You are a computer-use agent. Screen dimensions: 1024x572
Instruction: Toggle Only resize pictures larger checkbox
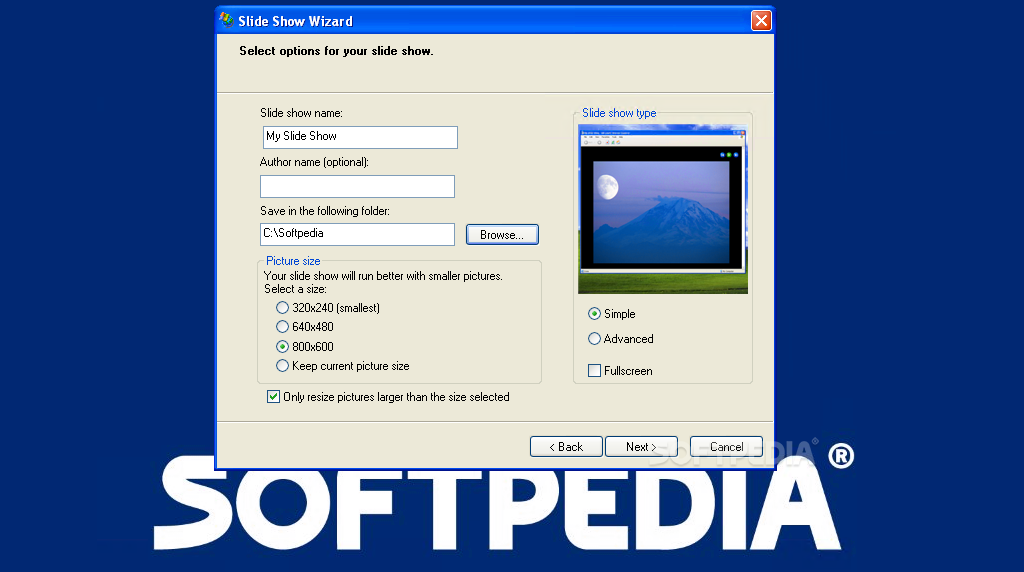(274, 396)
